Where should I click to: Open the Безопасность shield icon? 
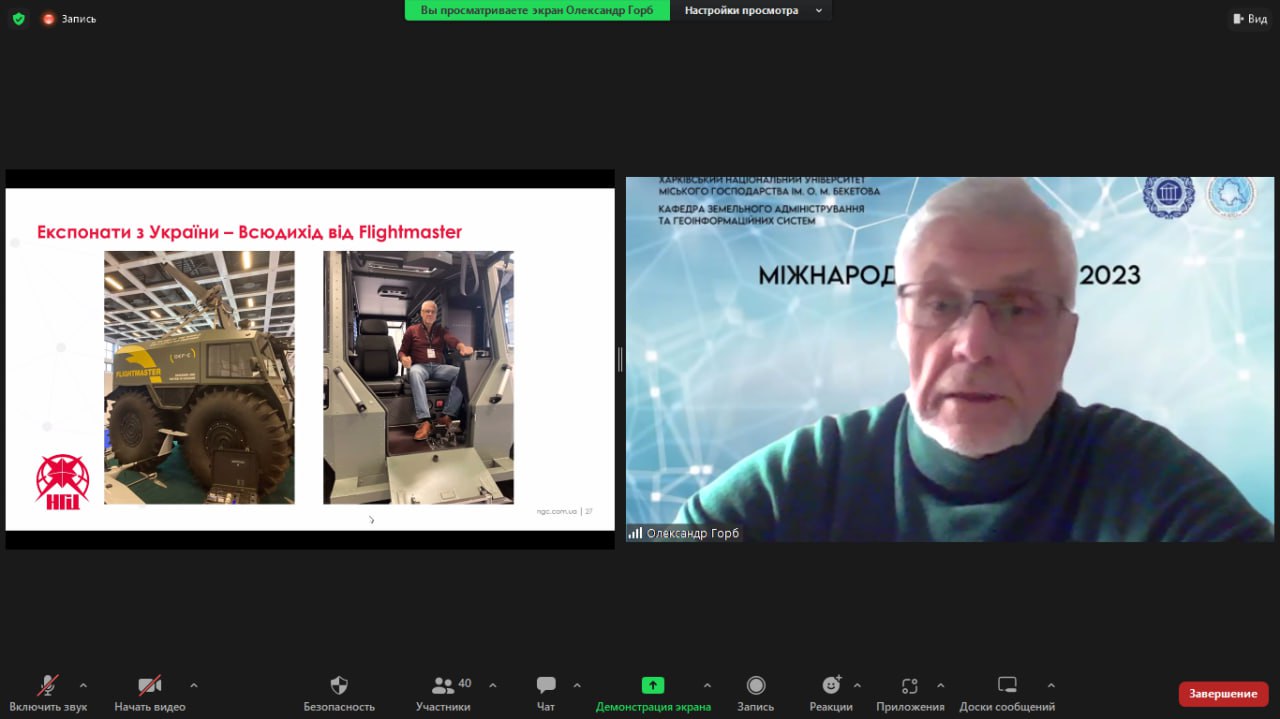(339, 685)
